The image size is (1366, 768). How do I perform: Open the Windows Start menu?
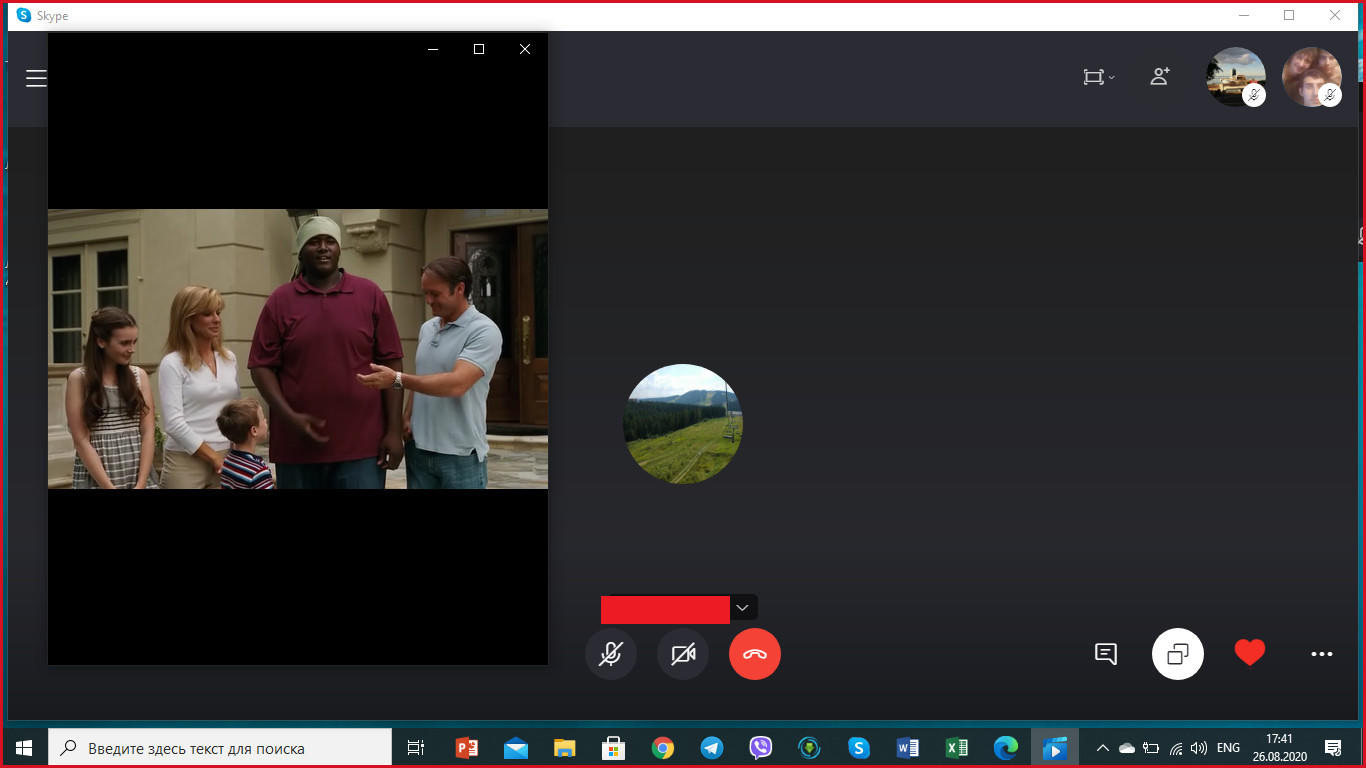click(x=24, y=748)
